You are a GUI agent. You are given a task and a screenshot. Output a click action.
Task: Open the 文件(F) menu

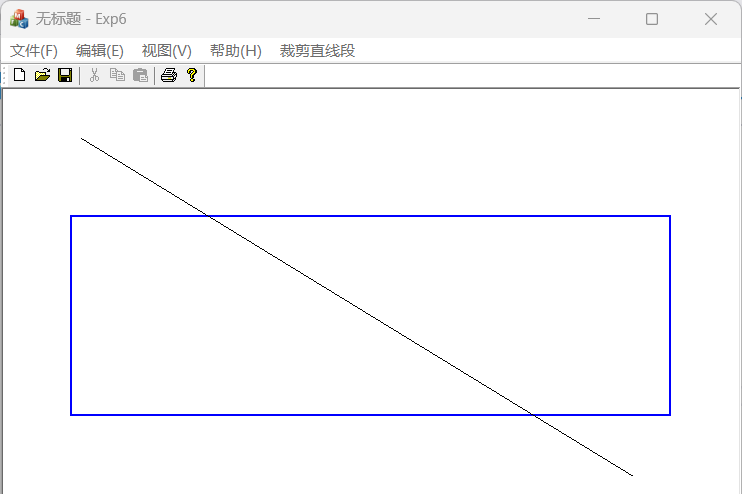pyautogui.click(x=34, y=51)
